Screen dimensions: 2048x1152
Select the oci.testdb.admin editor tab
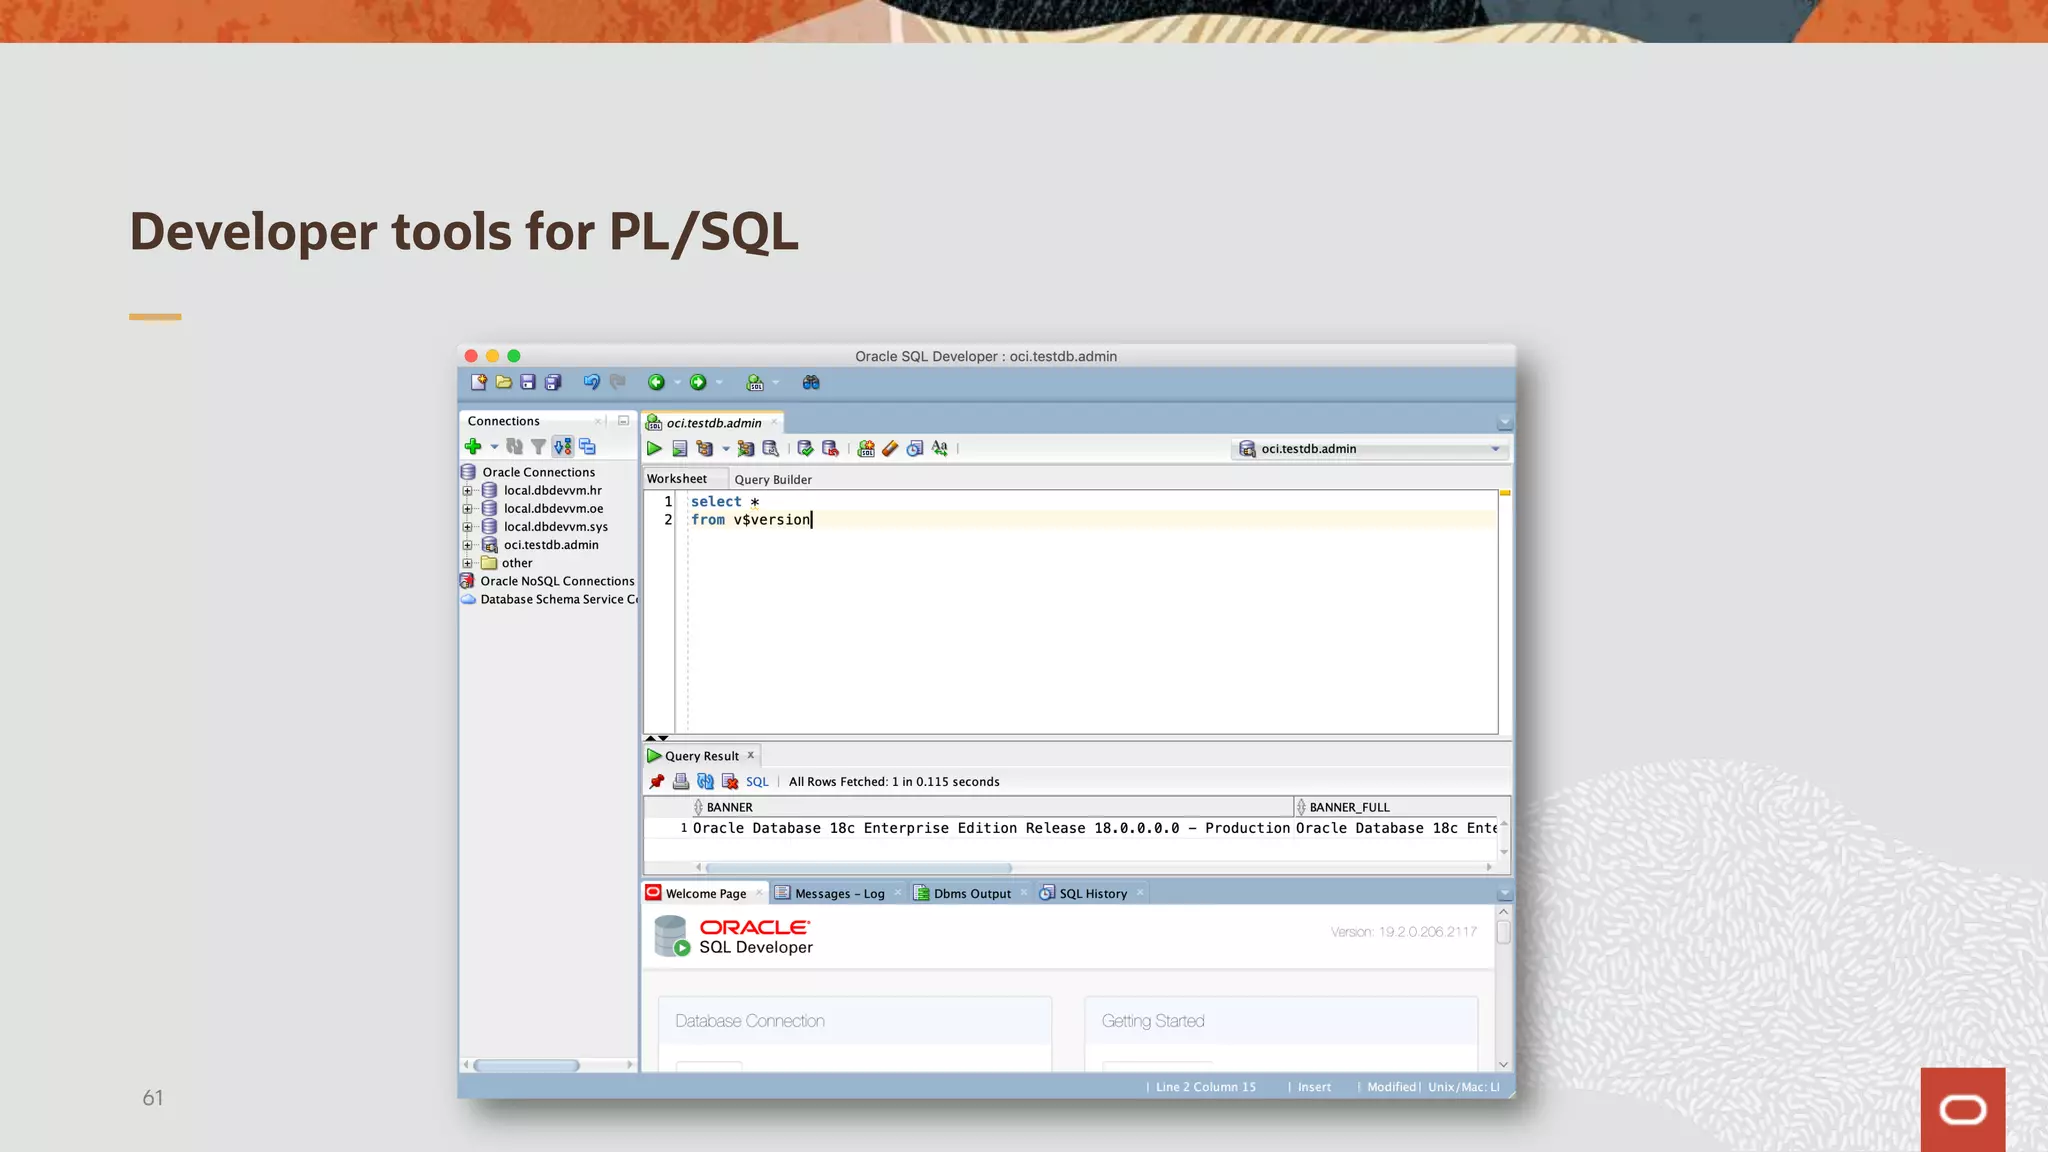click(x=713, y=423)
